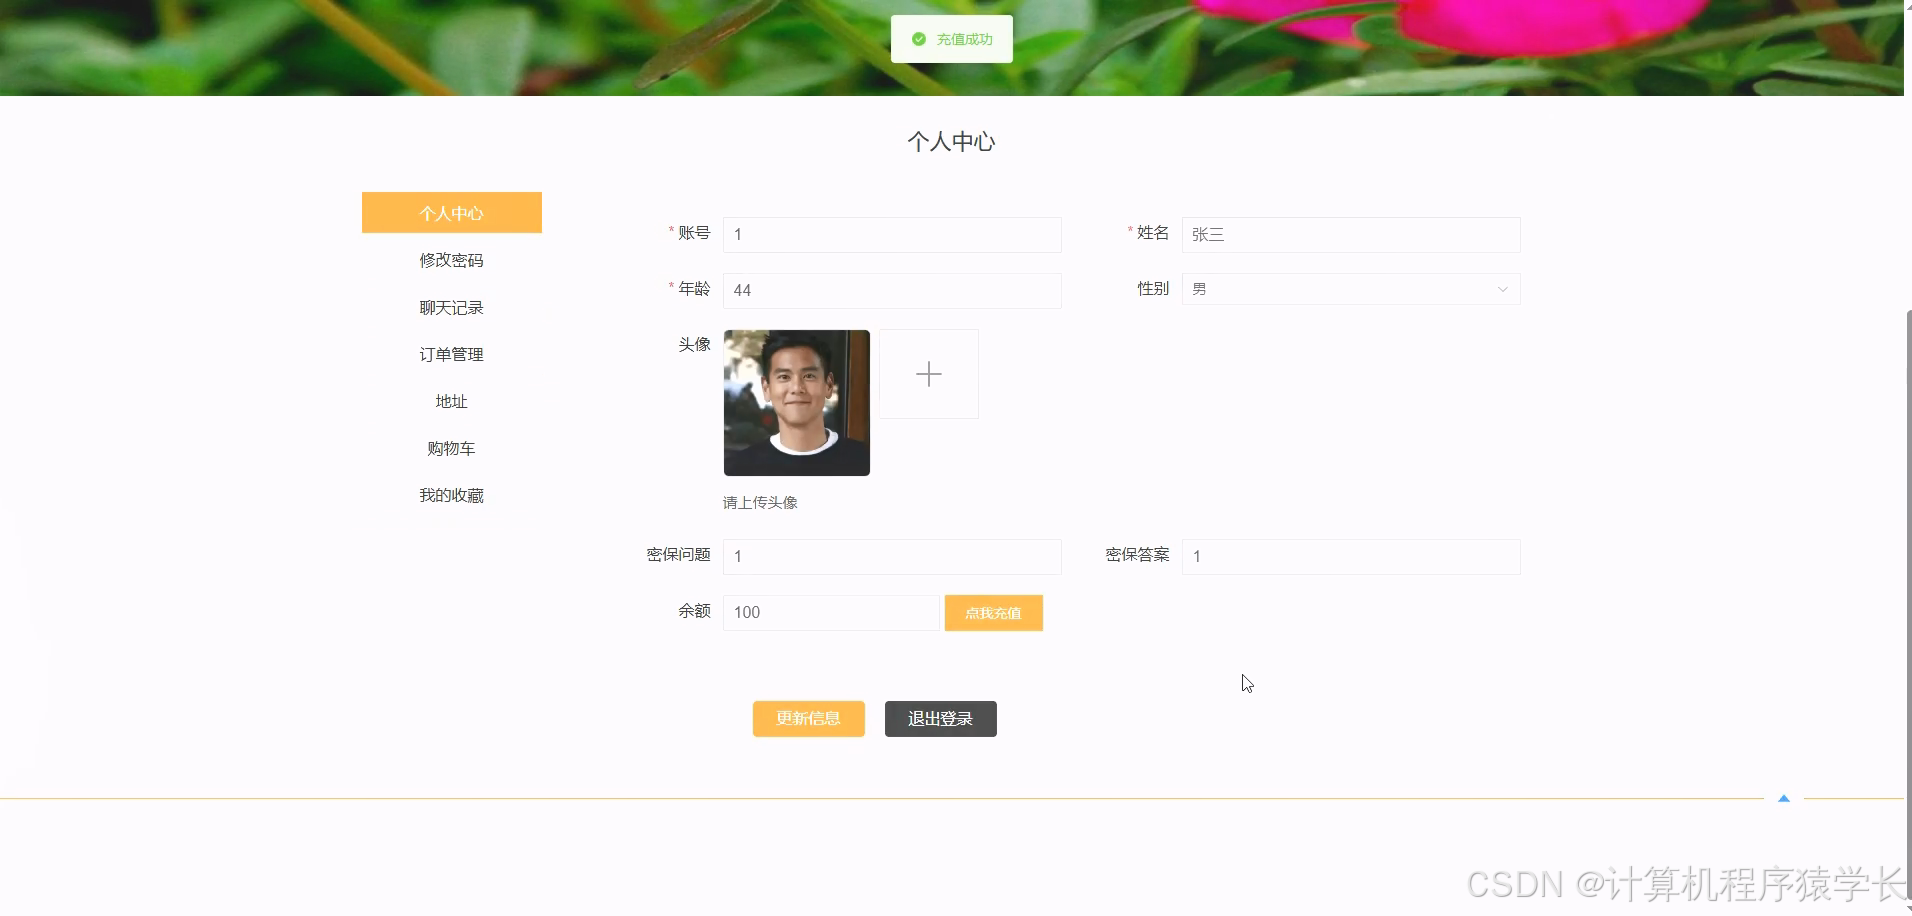The height and width of the screenshot is (916, 1912).
Task: Select the 个人中心 sidebar item
Action: 450,212
